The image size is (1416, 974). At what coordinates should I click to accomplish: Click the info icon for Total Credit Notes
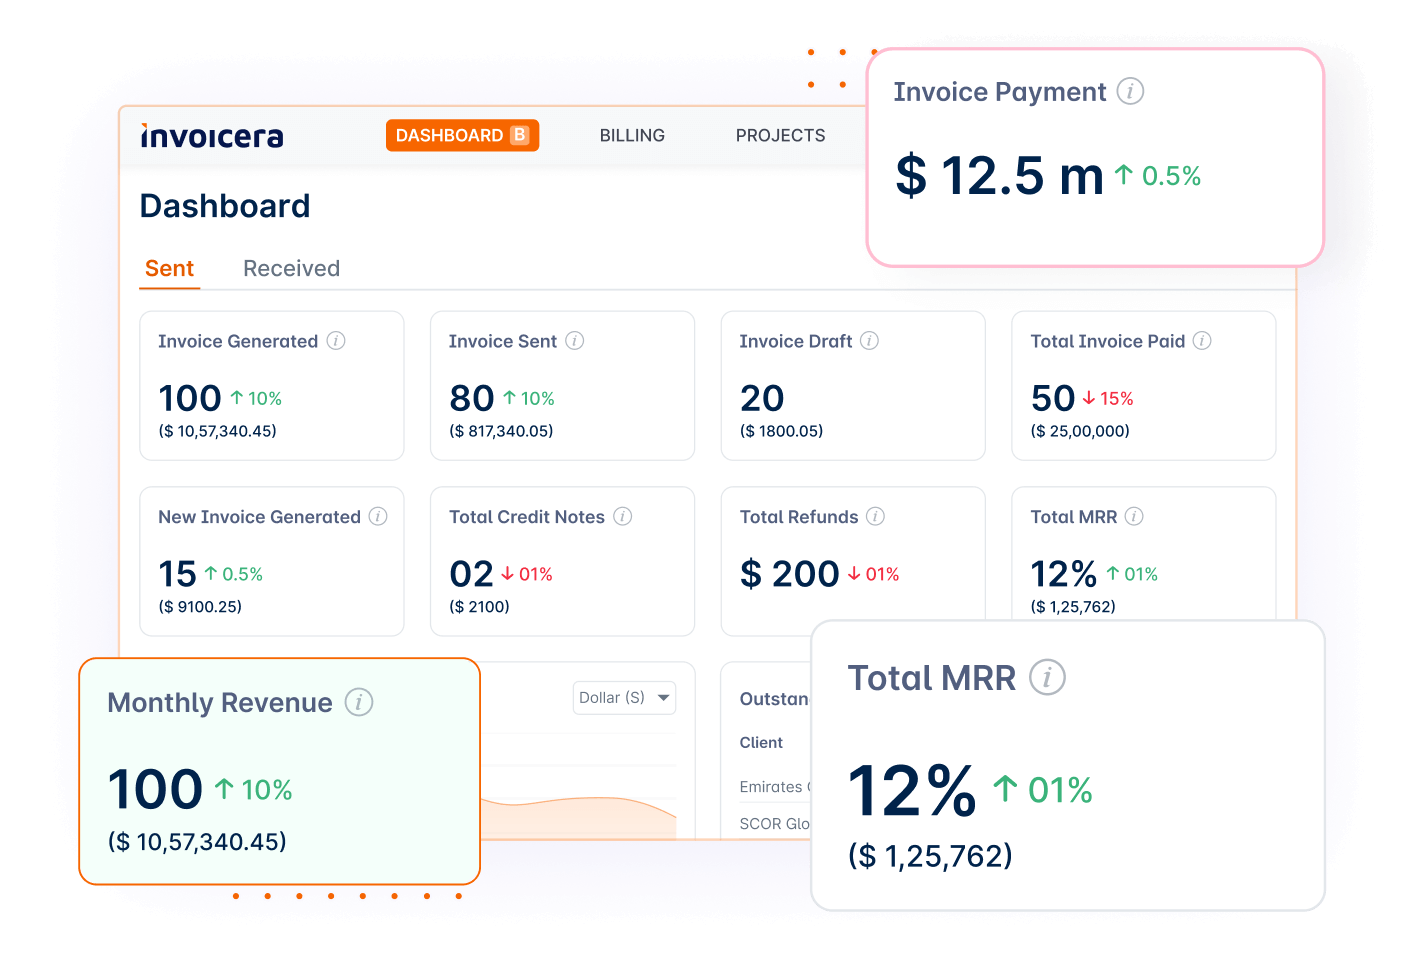(623, 516)
